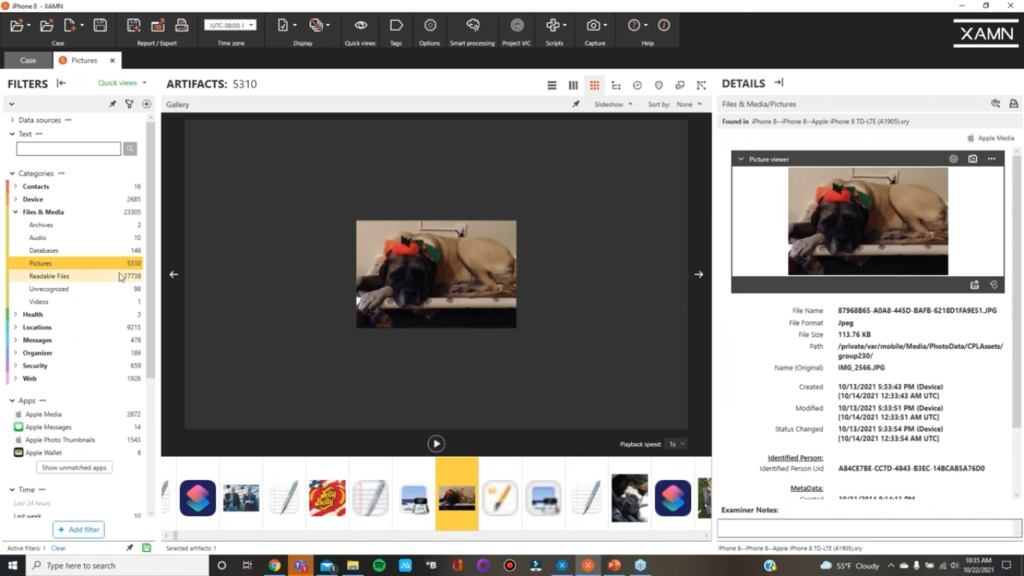Switch artifacts to list view
The image size is (1024, 576).
552,85
